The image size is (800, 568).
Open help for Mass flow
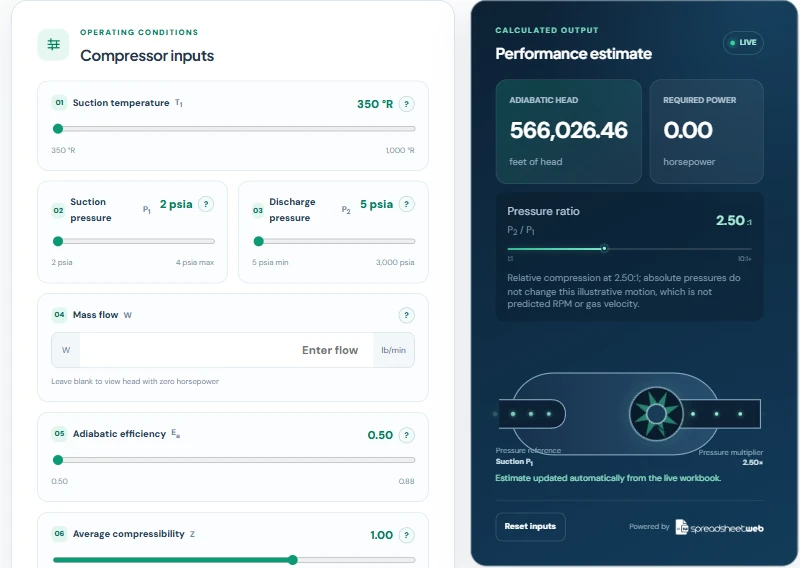406,315
